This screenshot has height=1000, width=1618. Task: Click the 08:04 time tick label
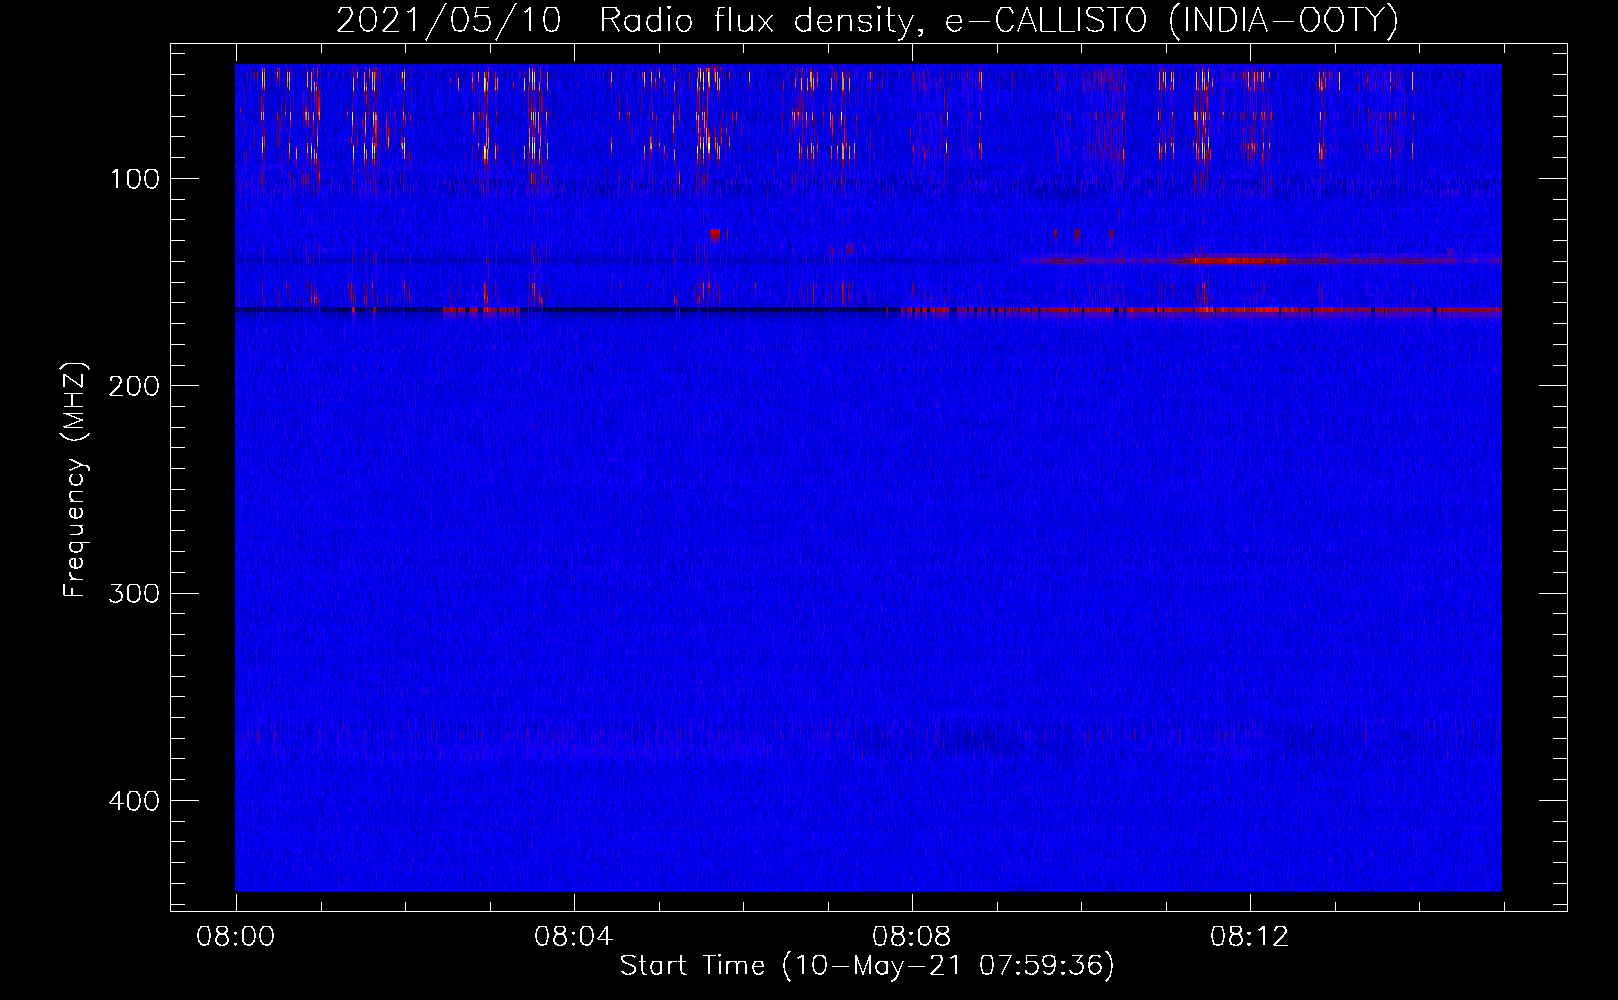coord(573,937)
